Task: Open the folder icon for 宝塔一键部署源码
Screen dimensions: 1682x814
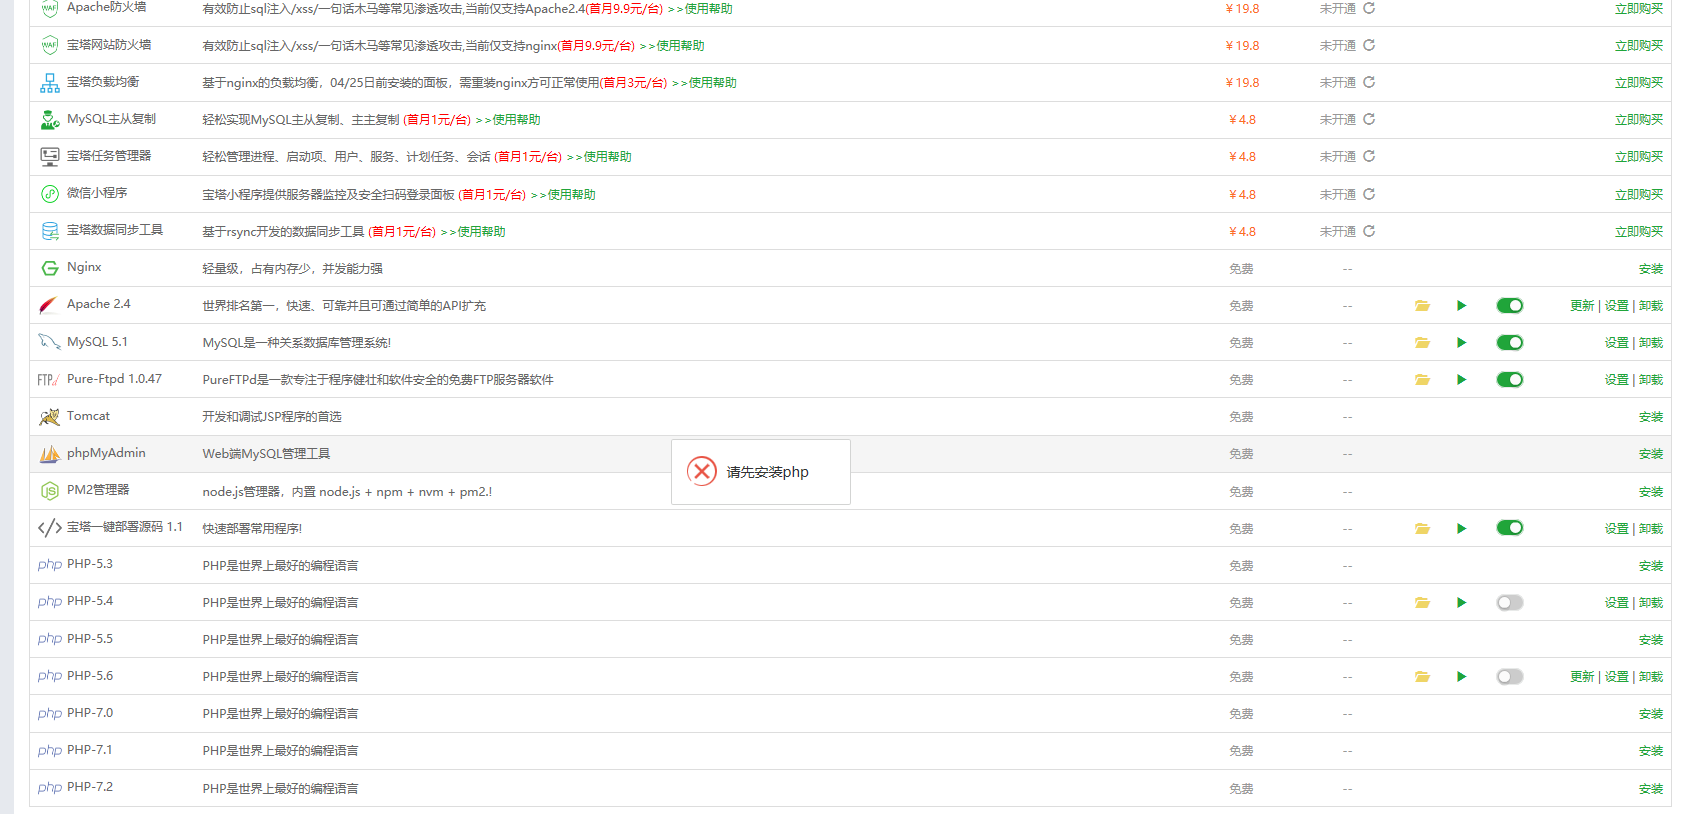Action: (1422, 528)
